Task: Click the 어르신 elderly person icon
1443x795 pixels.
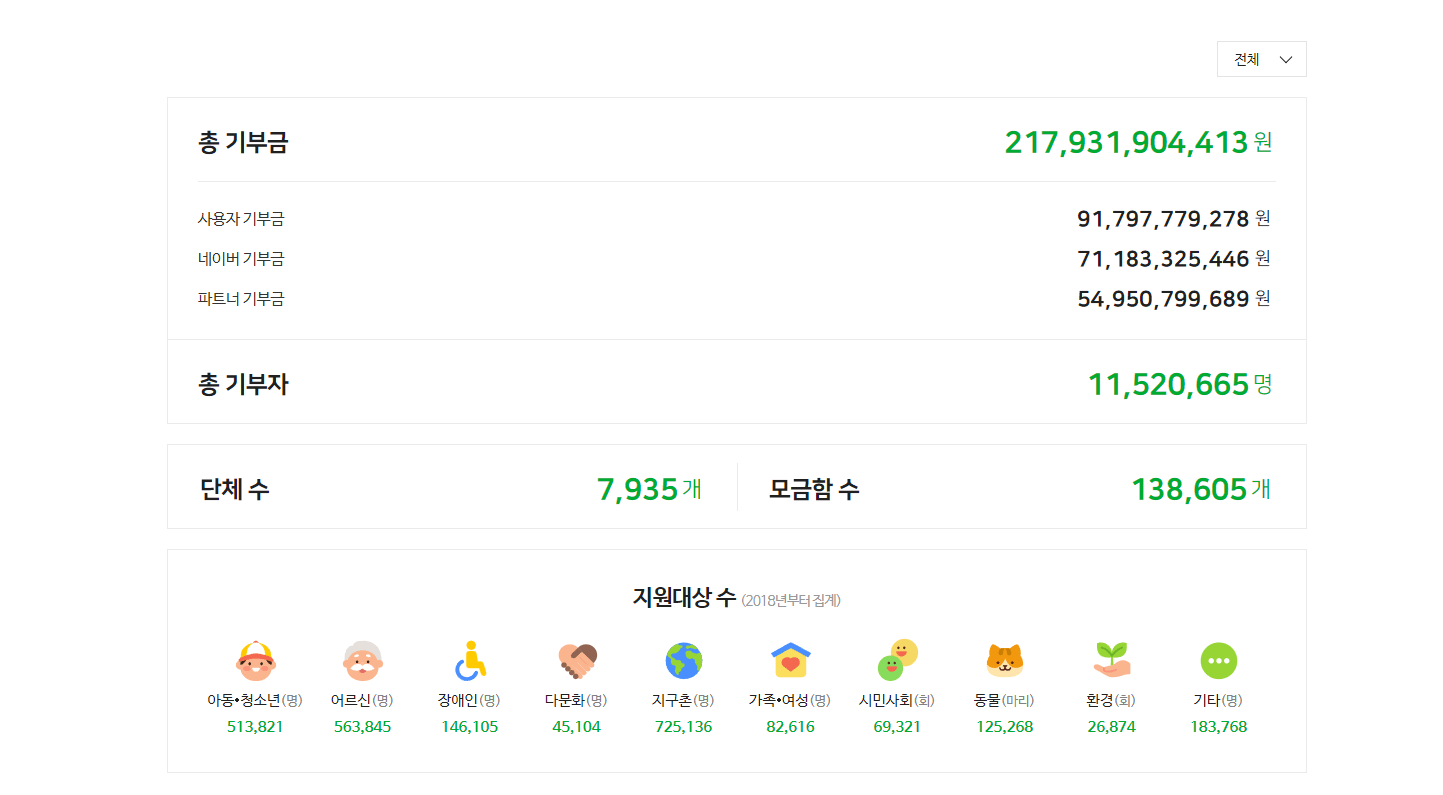Action: 362,660
